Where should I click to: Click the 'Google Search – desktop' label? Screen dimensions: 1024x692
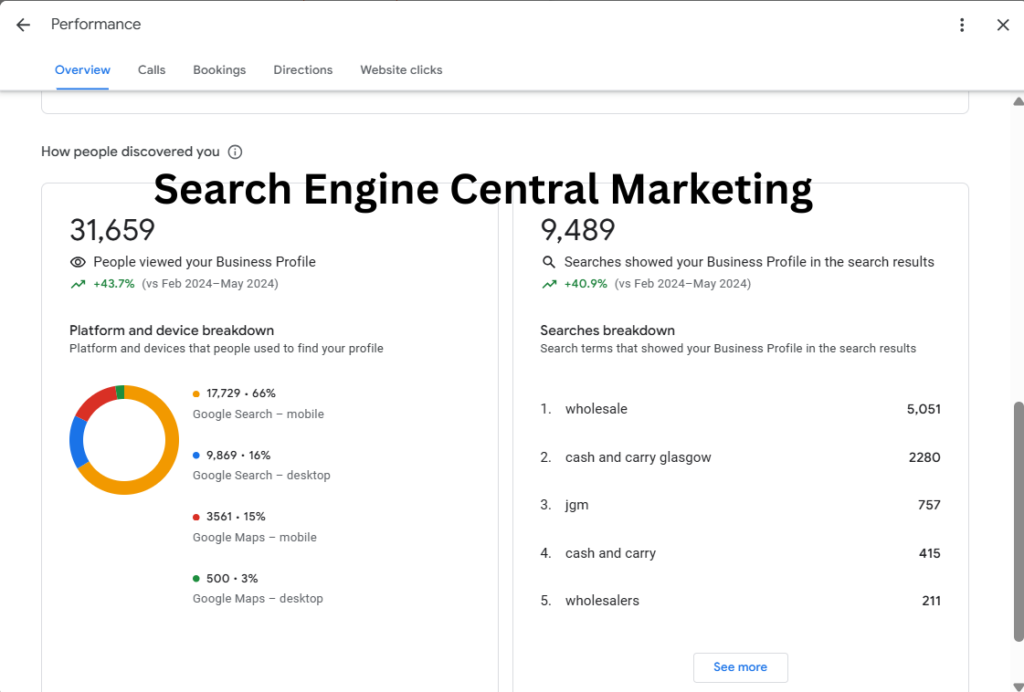click(261, 475)
